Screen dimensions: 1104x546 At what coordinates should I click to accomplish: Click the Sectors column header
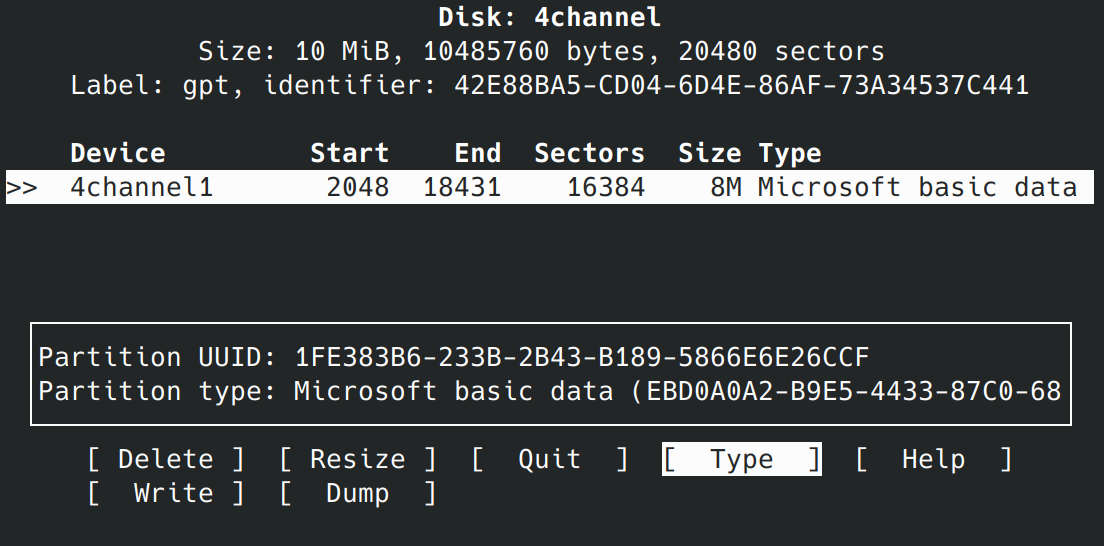point(589,153)
